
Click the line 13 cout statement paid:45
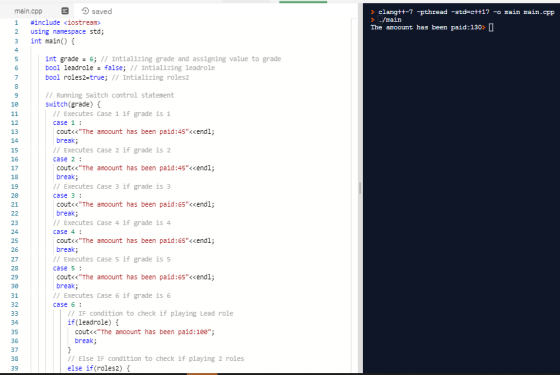point(135,132)
